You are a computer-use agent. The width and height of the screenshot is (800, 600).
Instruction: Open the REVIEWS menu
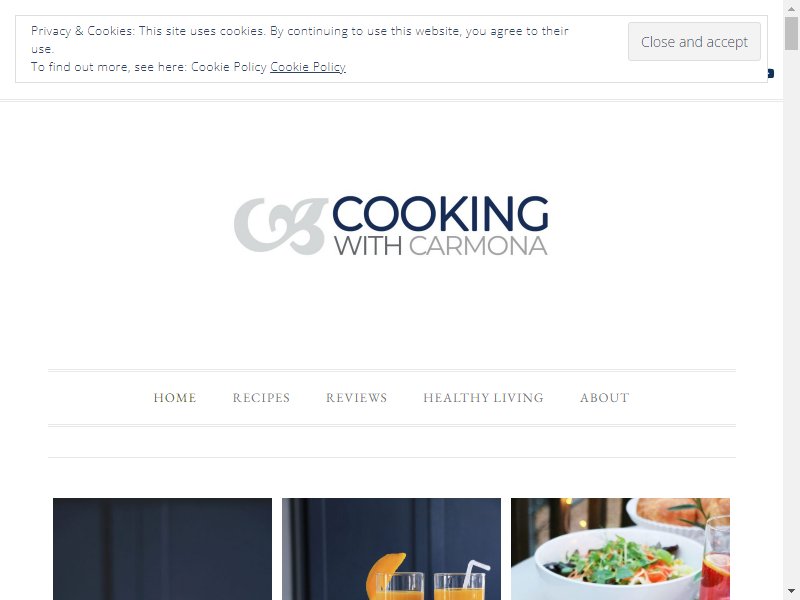click(357, 398)
